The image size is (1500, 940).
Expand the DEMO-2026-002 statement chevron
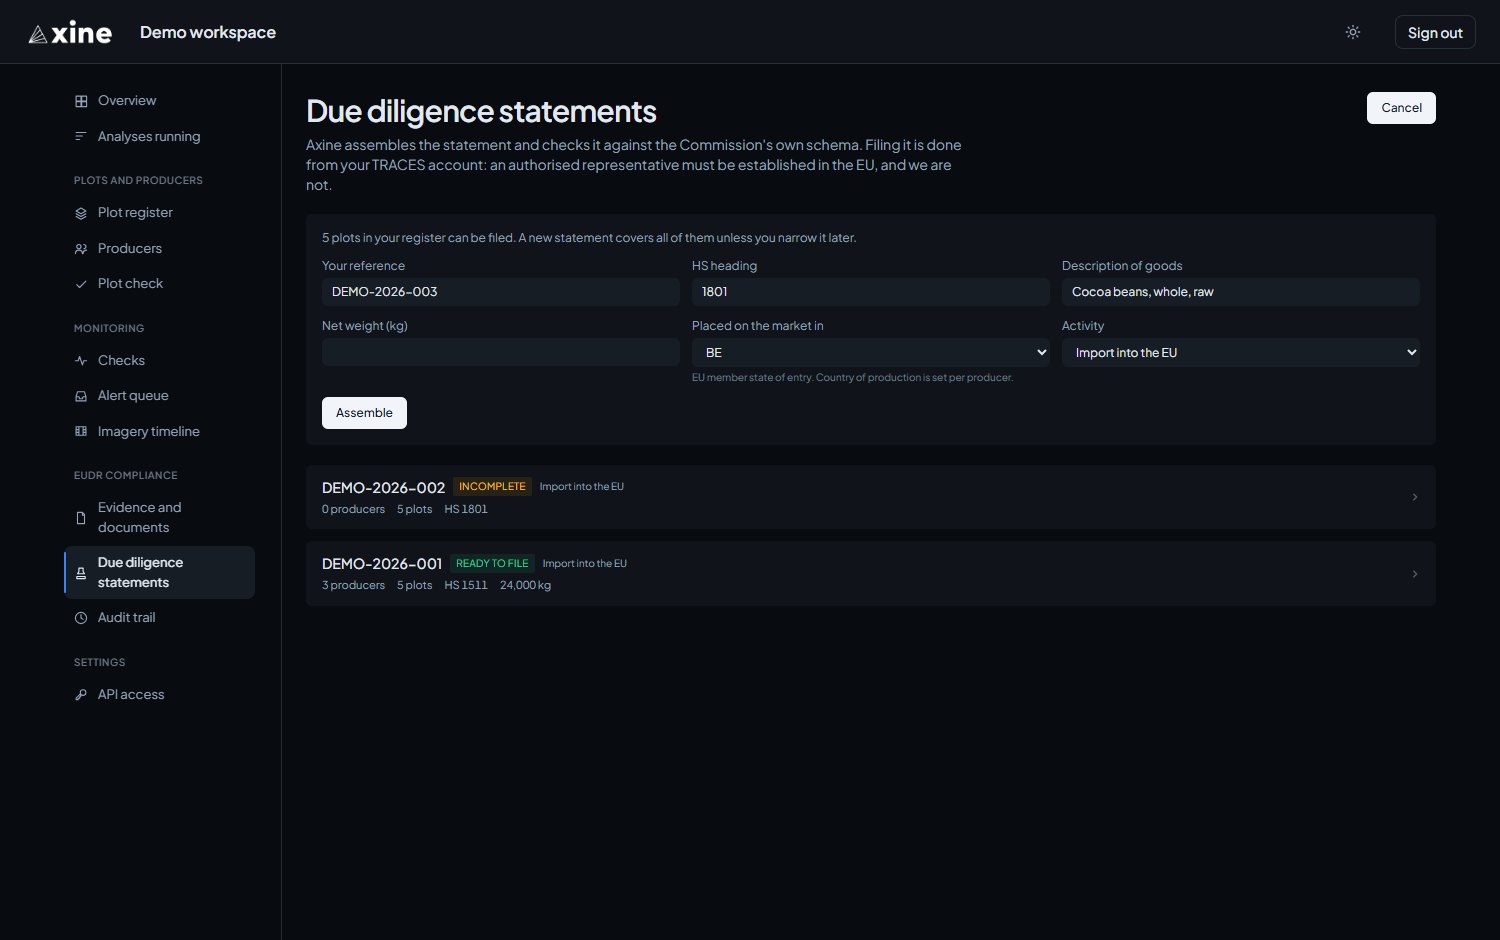pos(1414,497)
